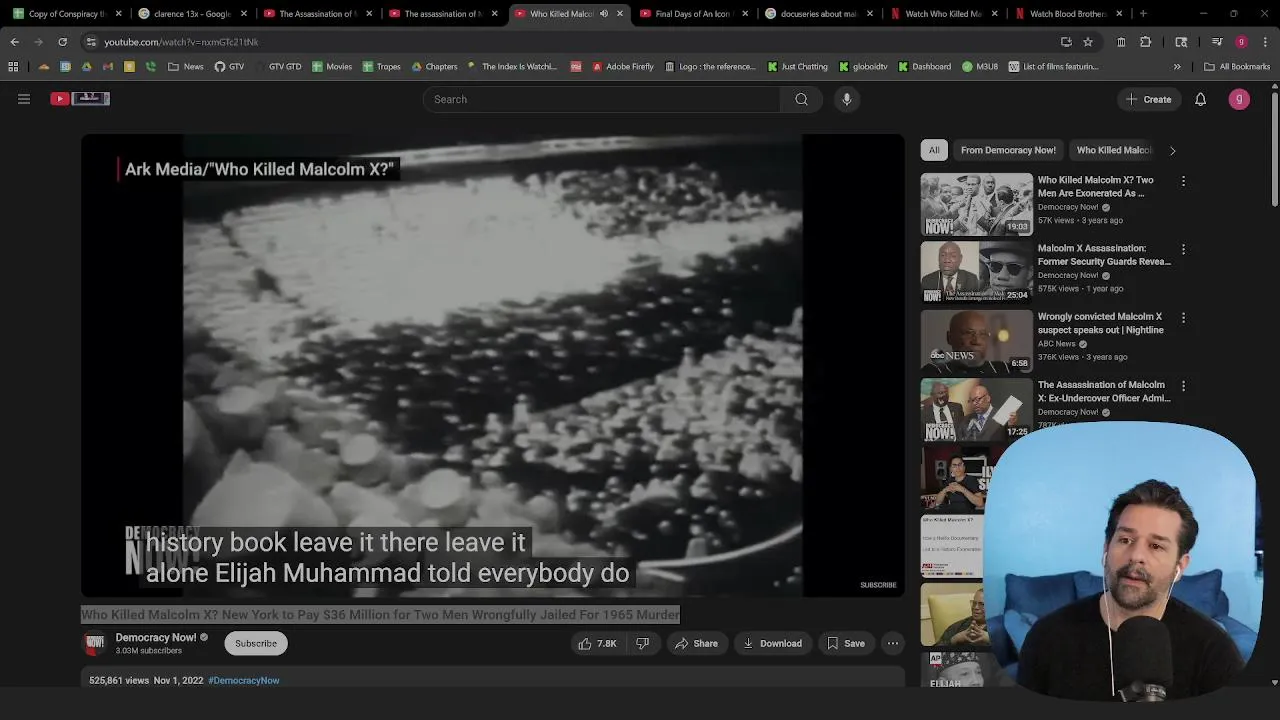
Task: Click the Create button
Action: click(x=1148, y=99)
